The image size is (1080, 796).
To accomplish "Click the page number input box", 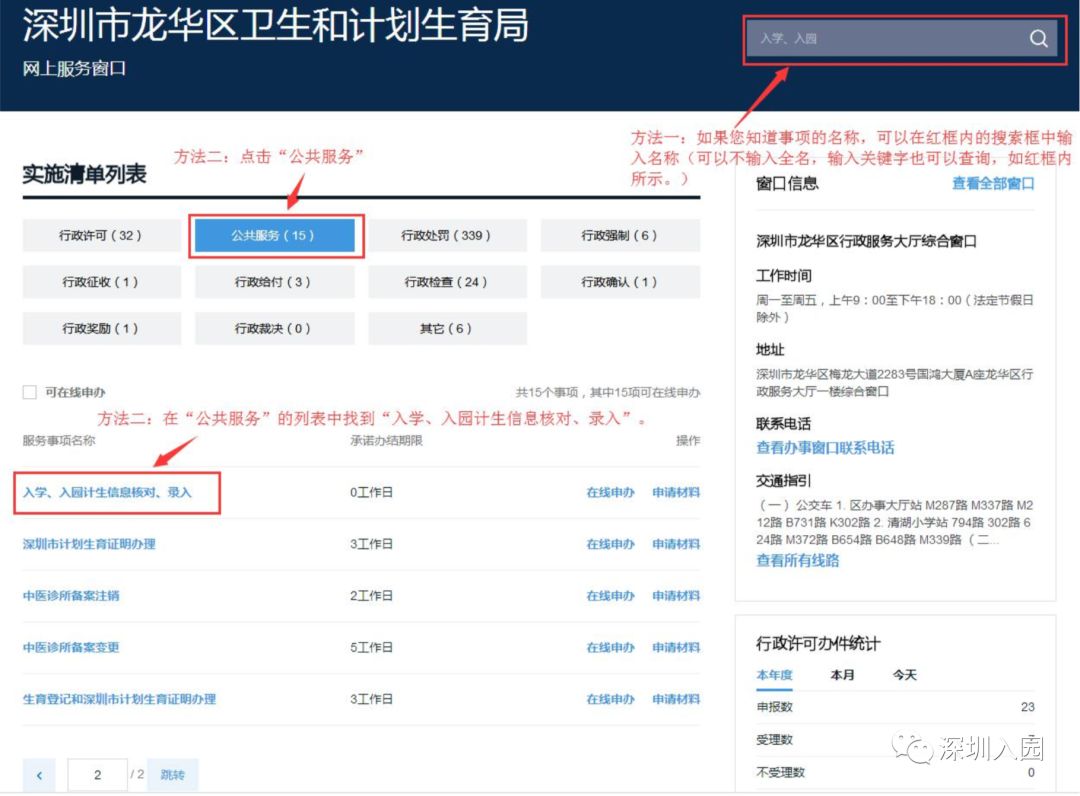I will click(x=97, y=774).
